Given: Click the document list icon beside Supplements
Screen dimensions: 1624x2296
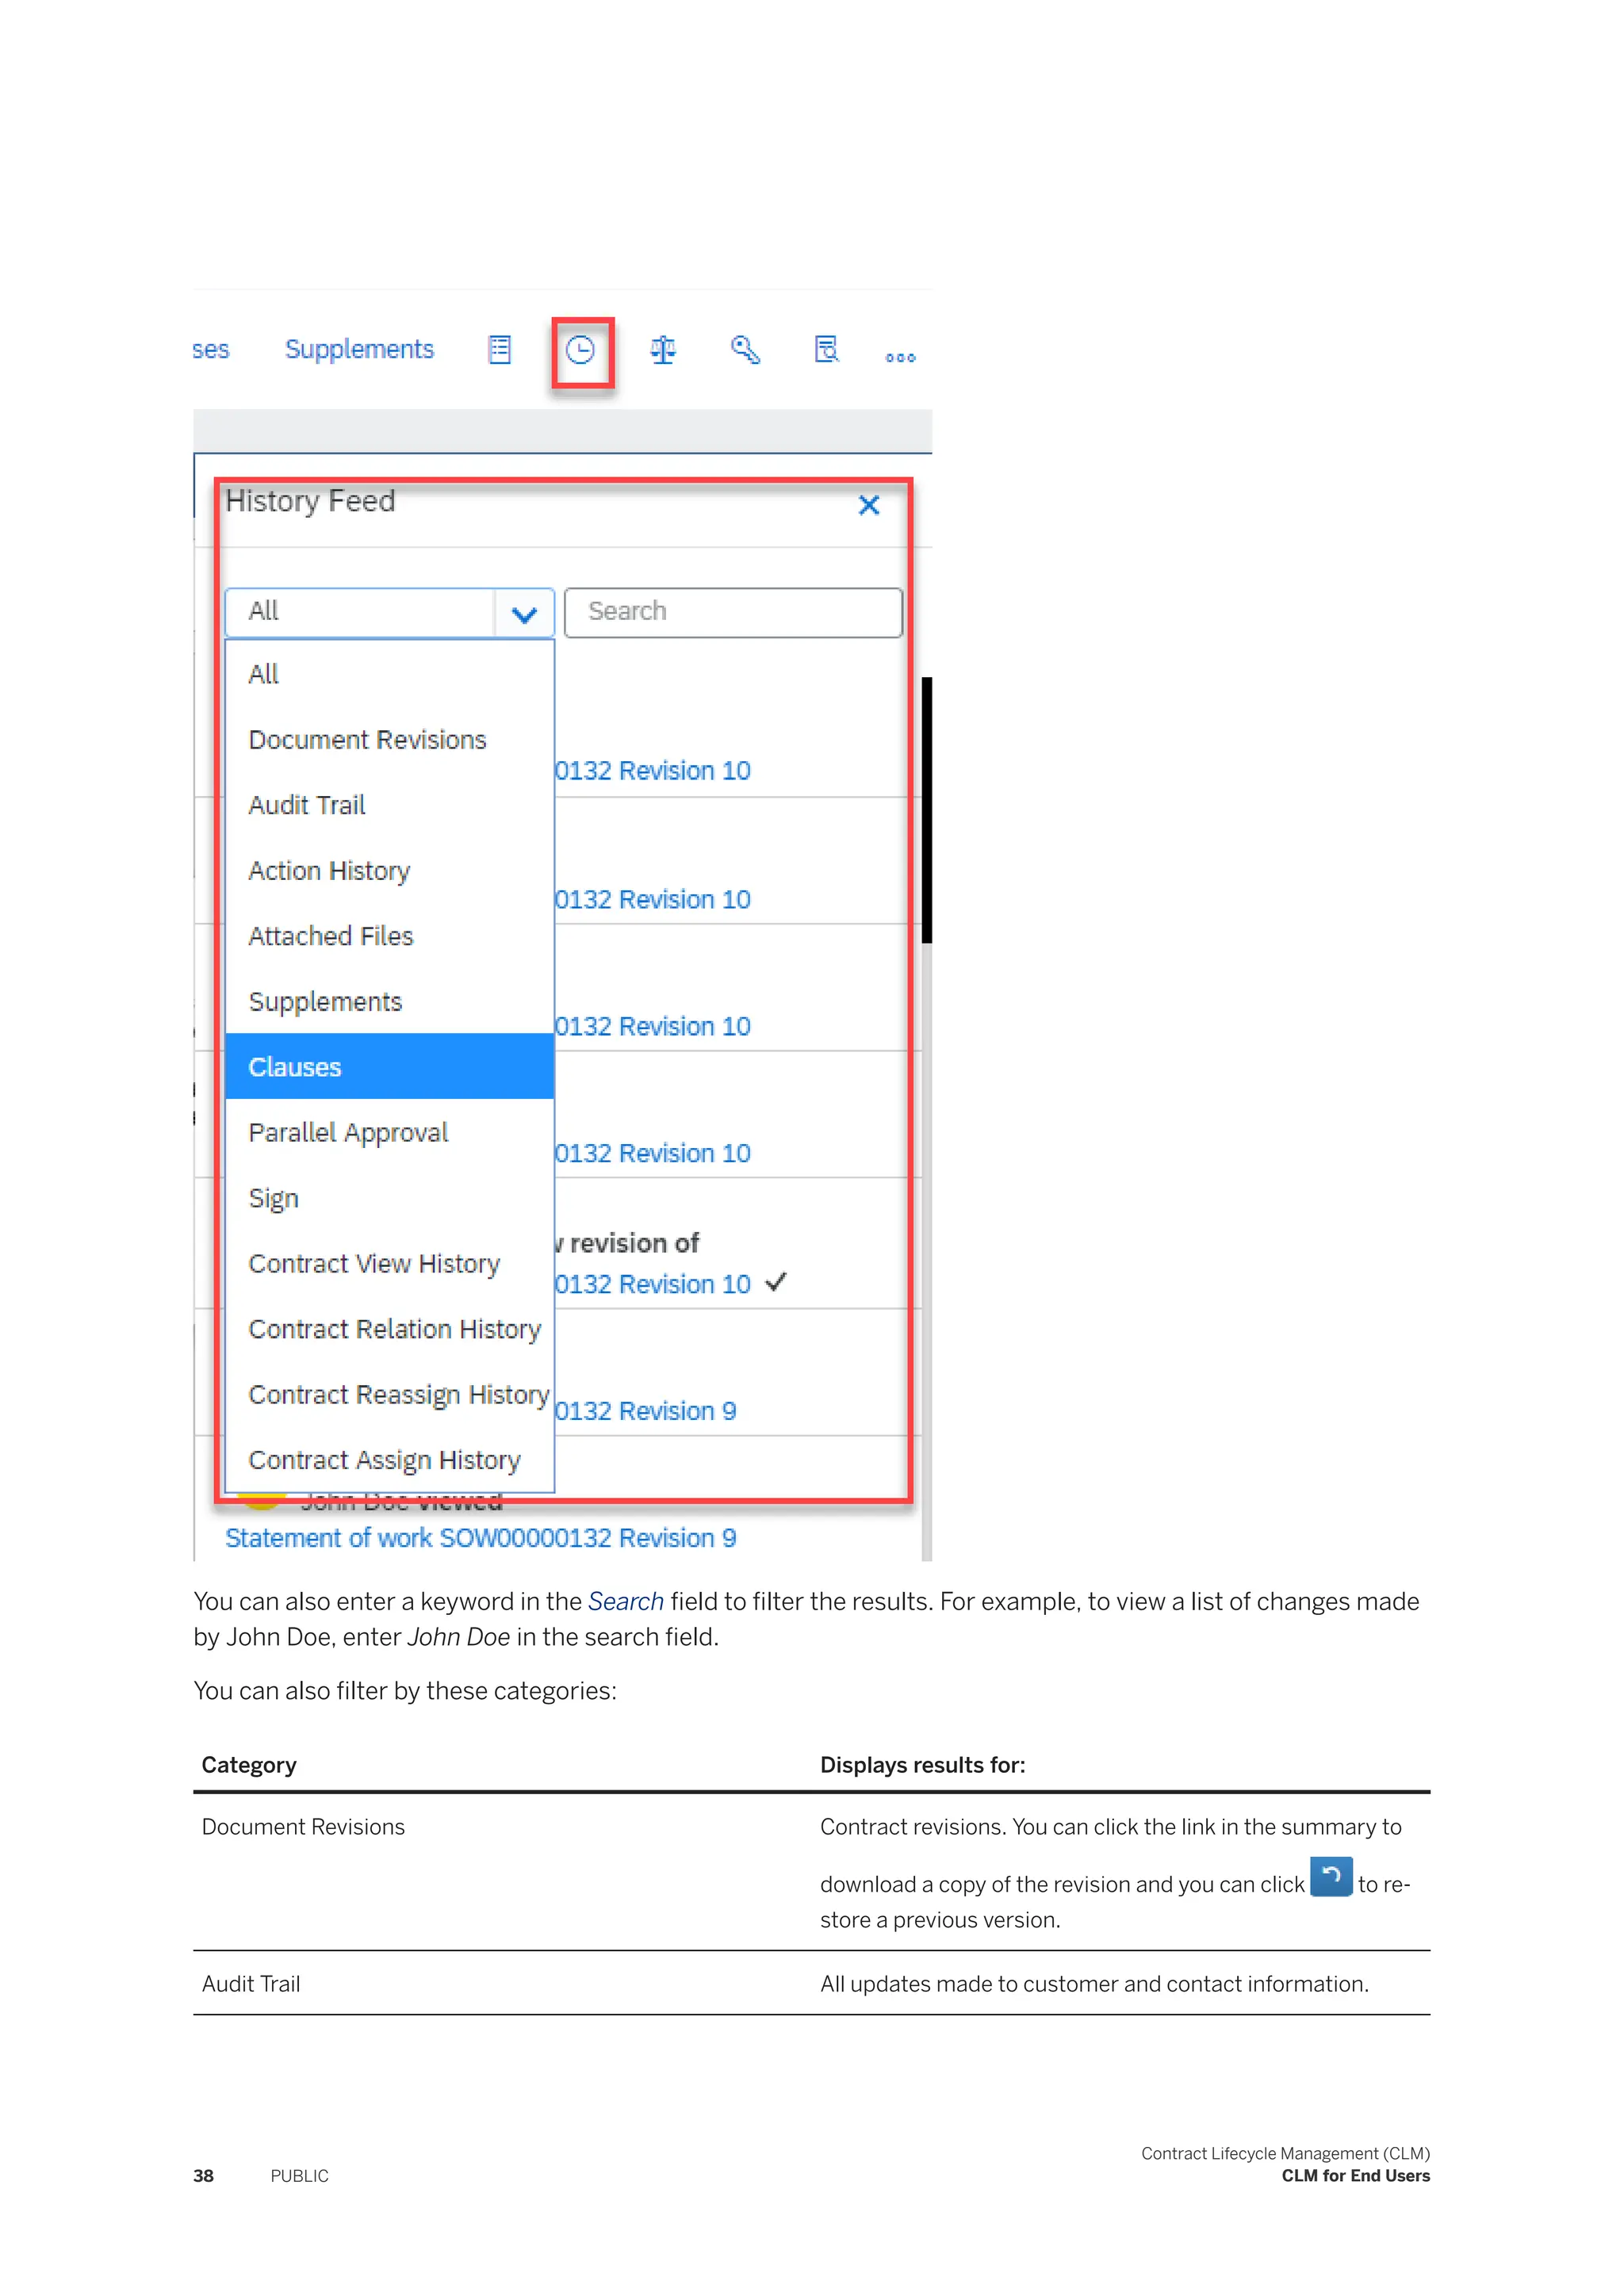Looking at the screenshot, I should (x=499, y=349).
